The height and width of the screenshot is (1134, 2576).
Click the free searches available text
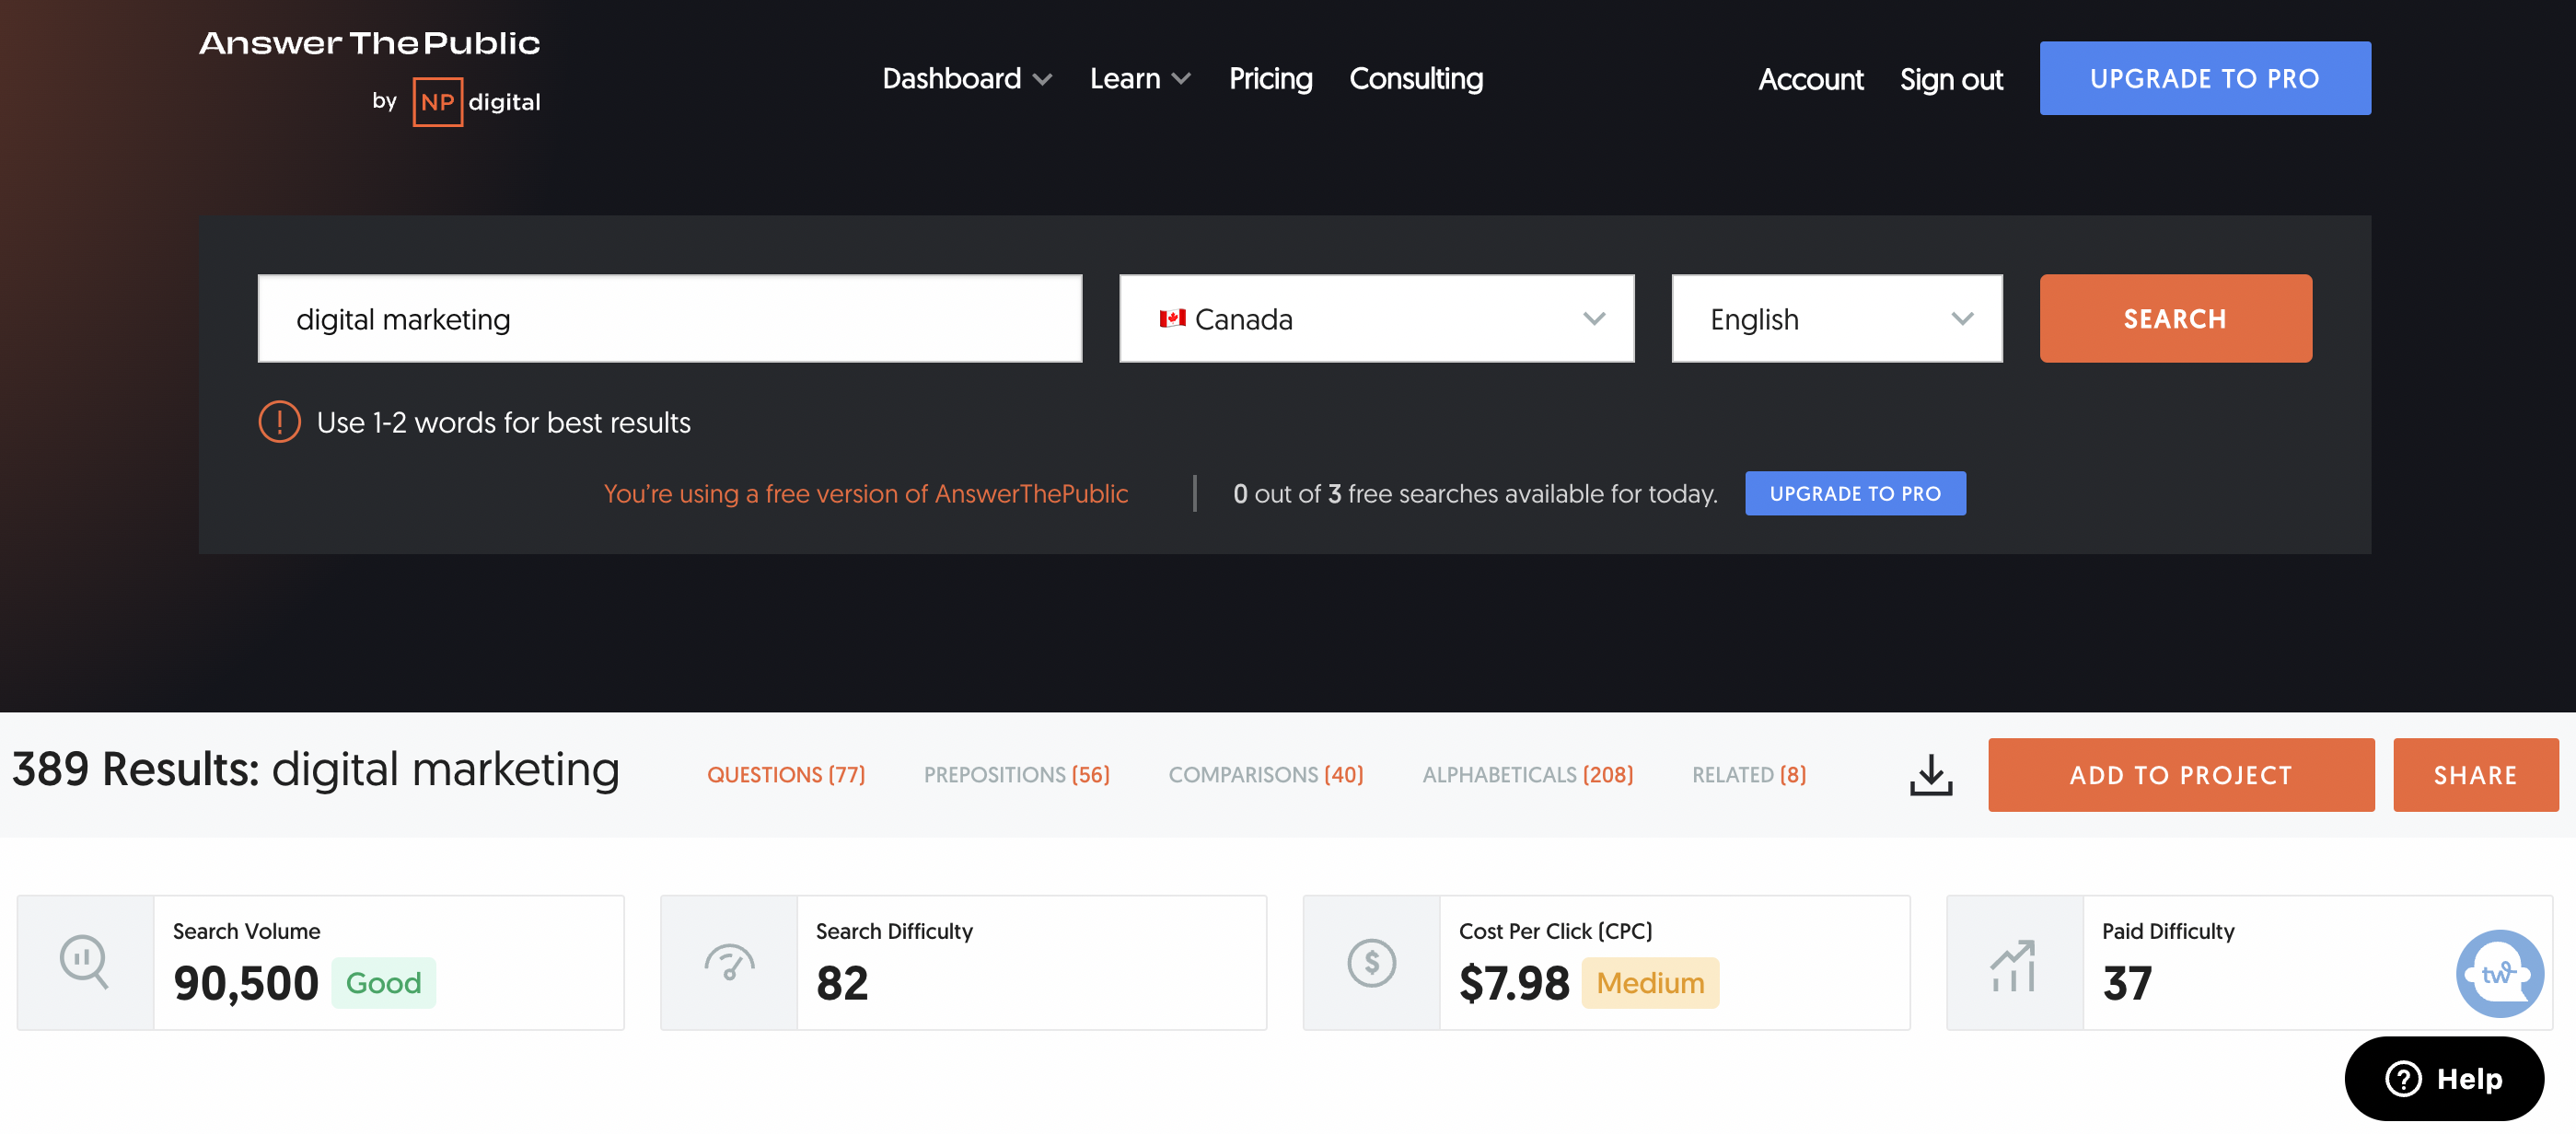point(1474,494)
